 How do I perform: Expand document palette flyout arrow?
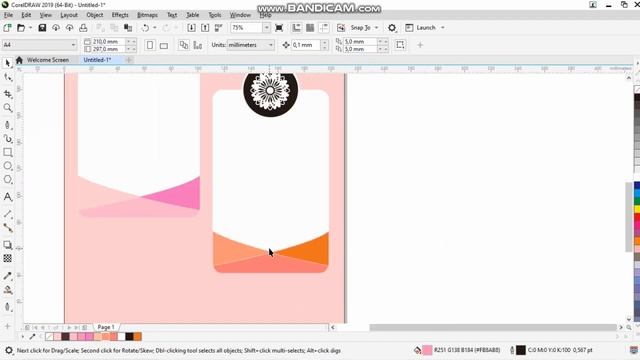point(22,336)
